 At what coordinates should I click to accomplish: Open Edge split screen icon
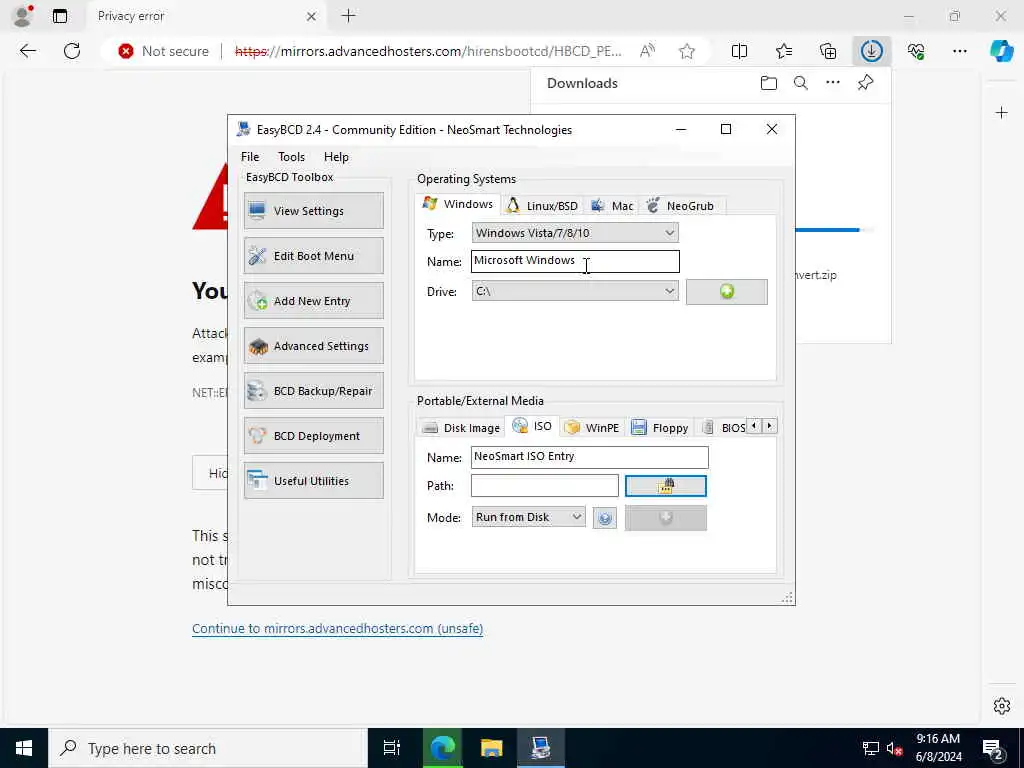(x=739, y=51)
